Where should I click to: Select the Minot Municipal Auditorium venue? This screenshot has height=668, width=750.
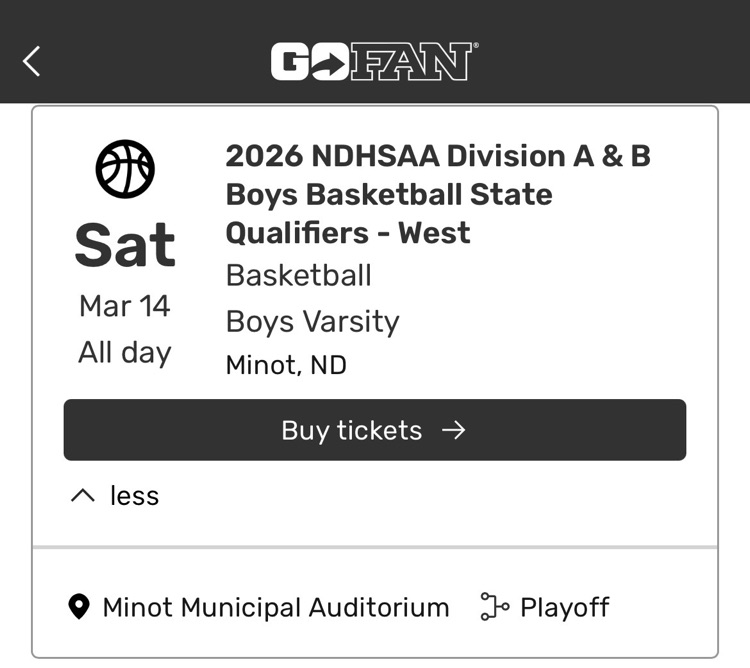[x=276, y=607]
